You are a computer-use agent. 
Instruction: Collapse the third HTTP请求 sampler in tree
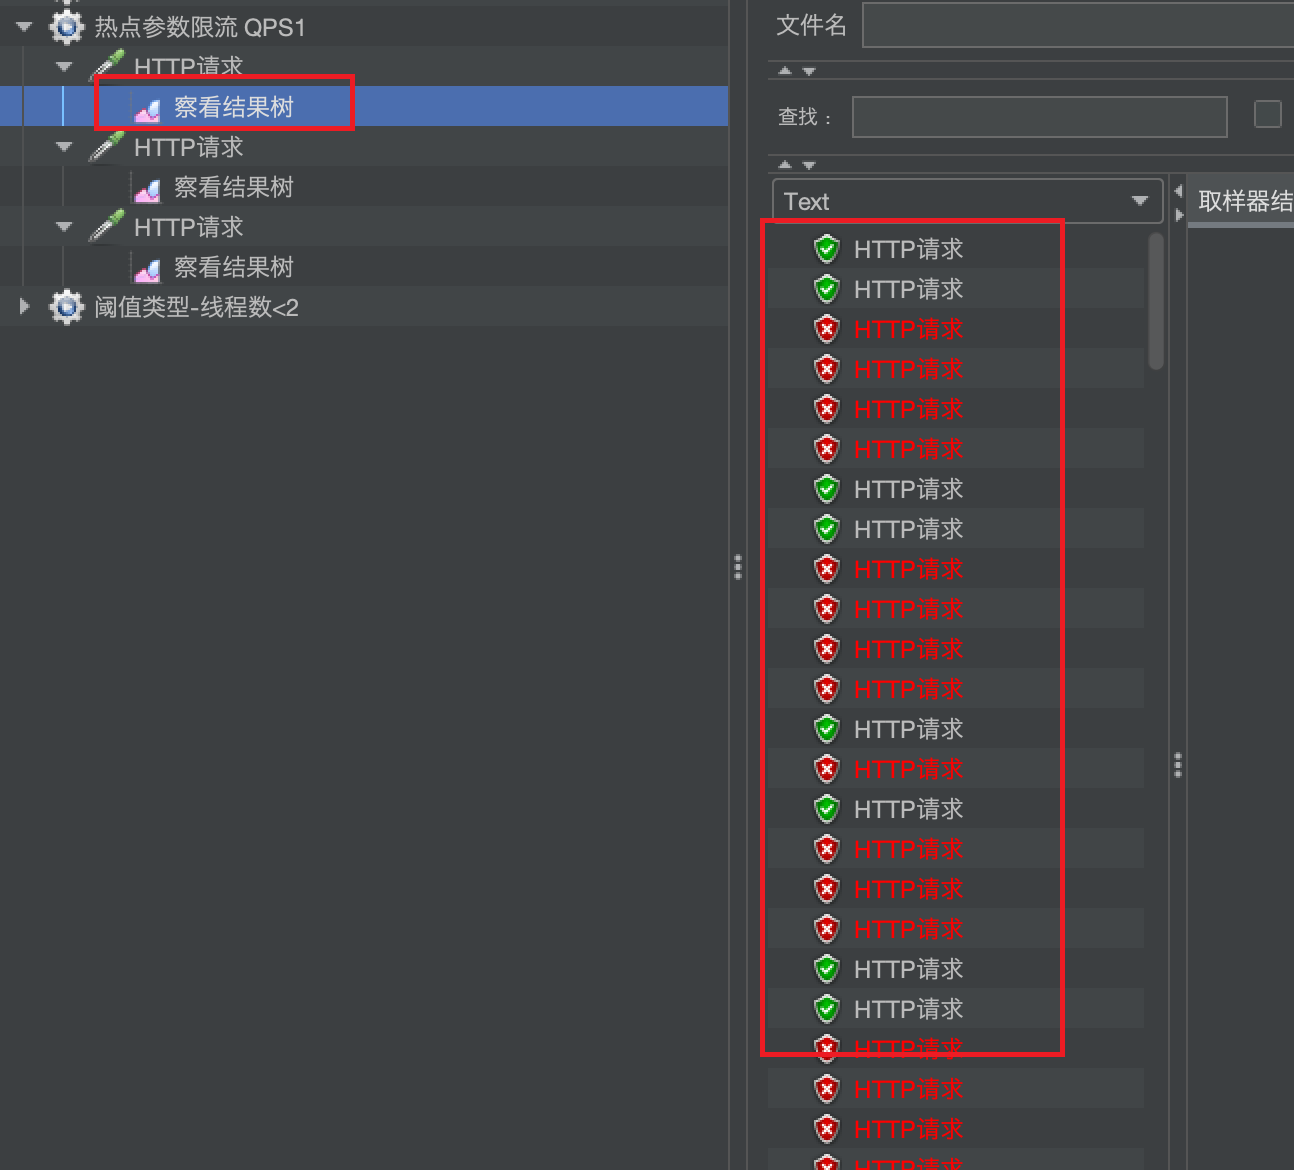pos(65,227)
